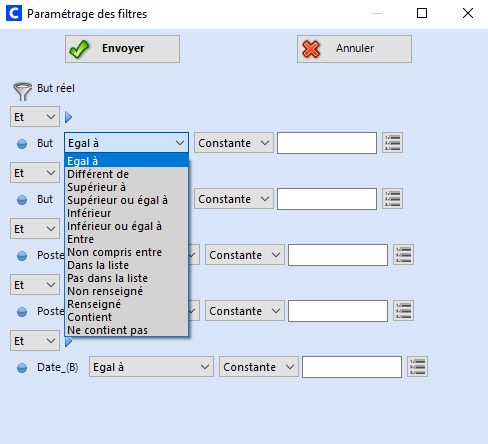Open Constante dropdown in Date_(B) row
Image resolution: width=488 pixels, height=444 pixels.
259,367
